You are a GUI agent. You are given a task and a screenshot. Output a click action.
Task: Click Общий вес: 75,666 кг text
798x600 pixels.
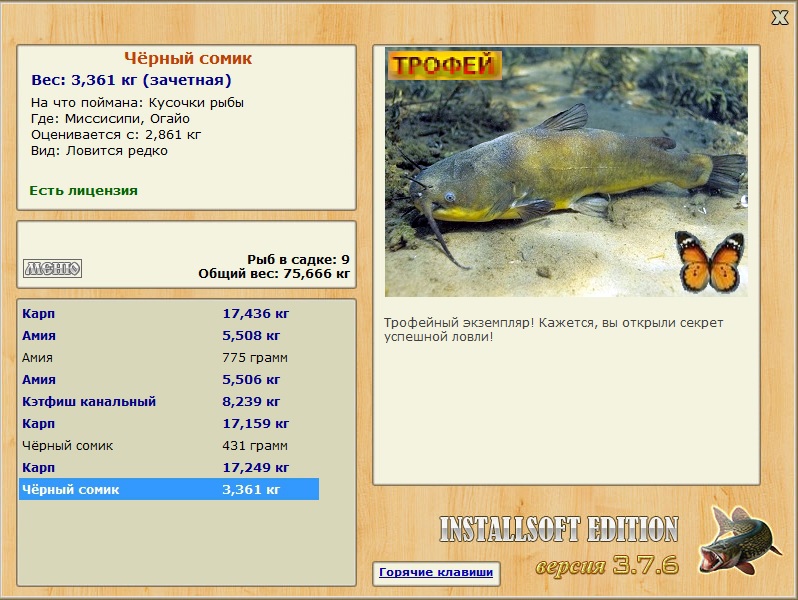pos(274,274)
